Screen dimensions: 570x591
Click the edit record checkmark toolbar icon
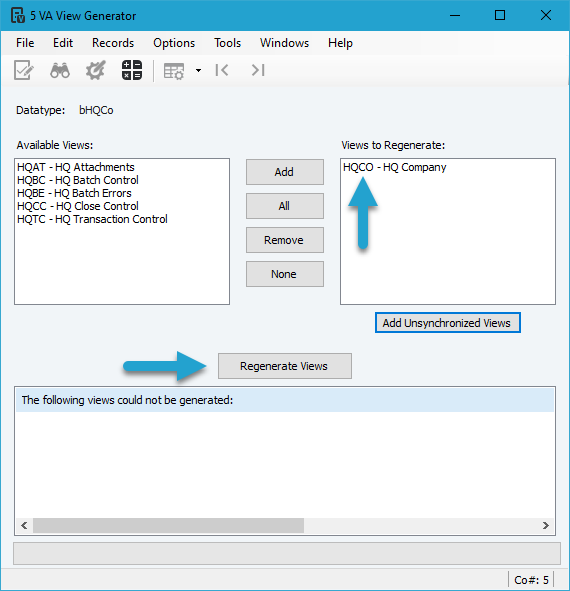[x=24, y=70]
